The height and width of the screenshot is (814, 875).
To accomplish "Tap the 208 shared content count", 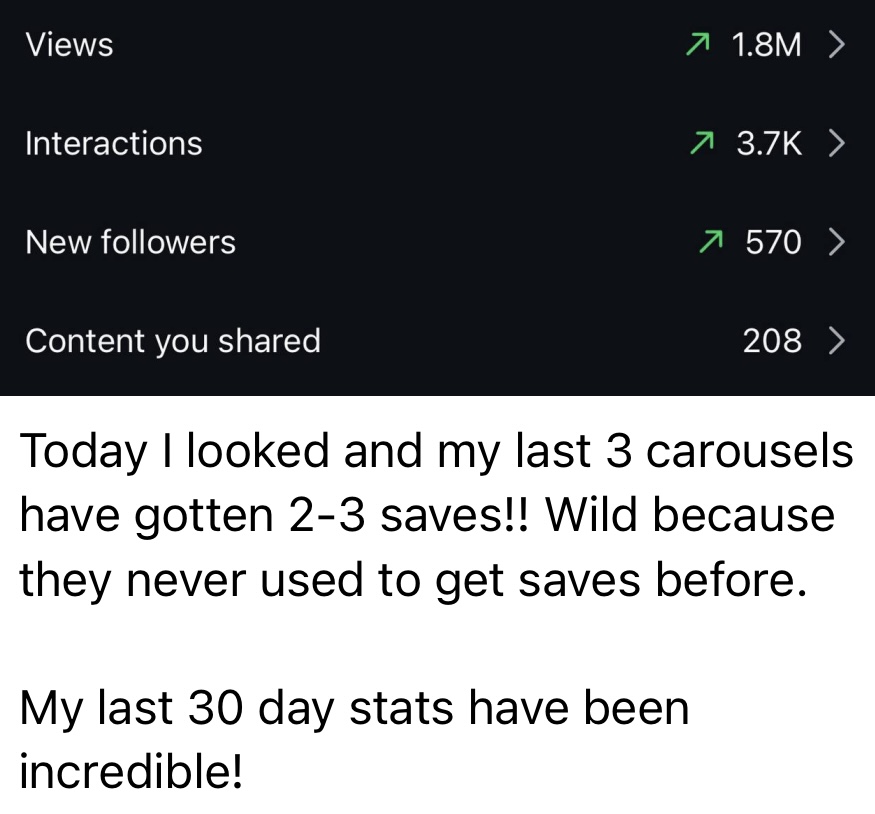I will coord(772,341).
